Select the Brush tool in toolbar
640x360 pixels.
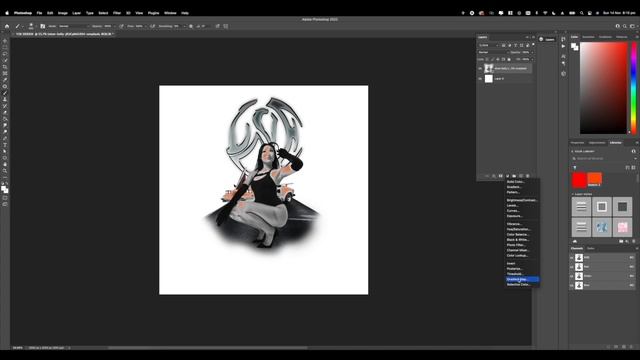[5, 93]
